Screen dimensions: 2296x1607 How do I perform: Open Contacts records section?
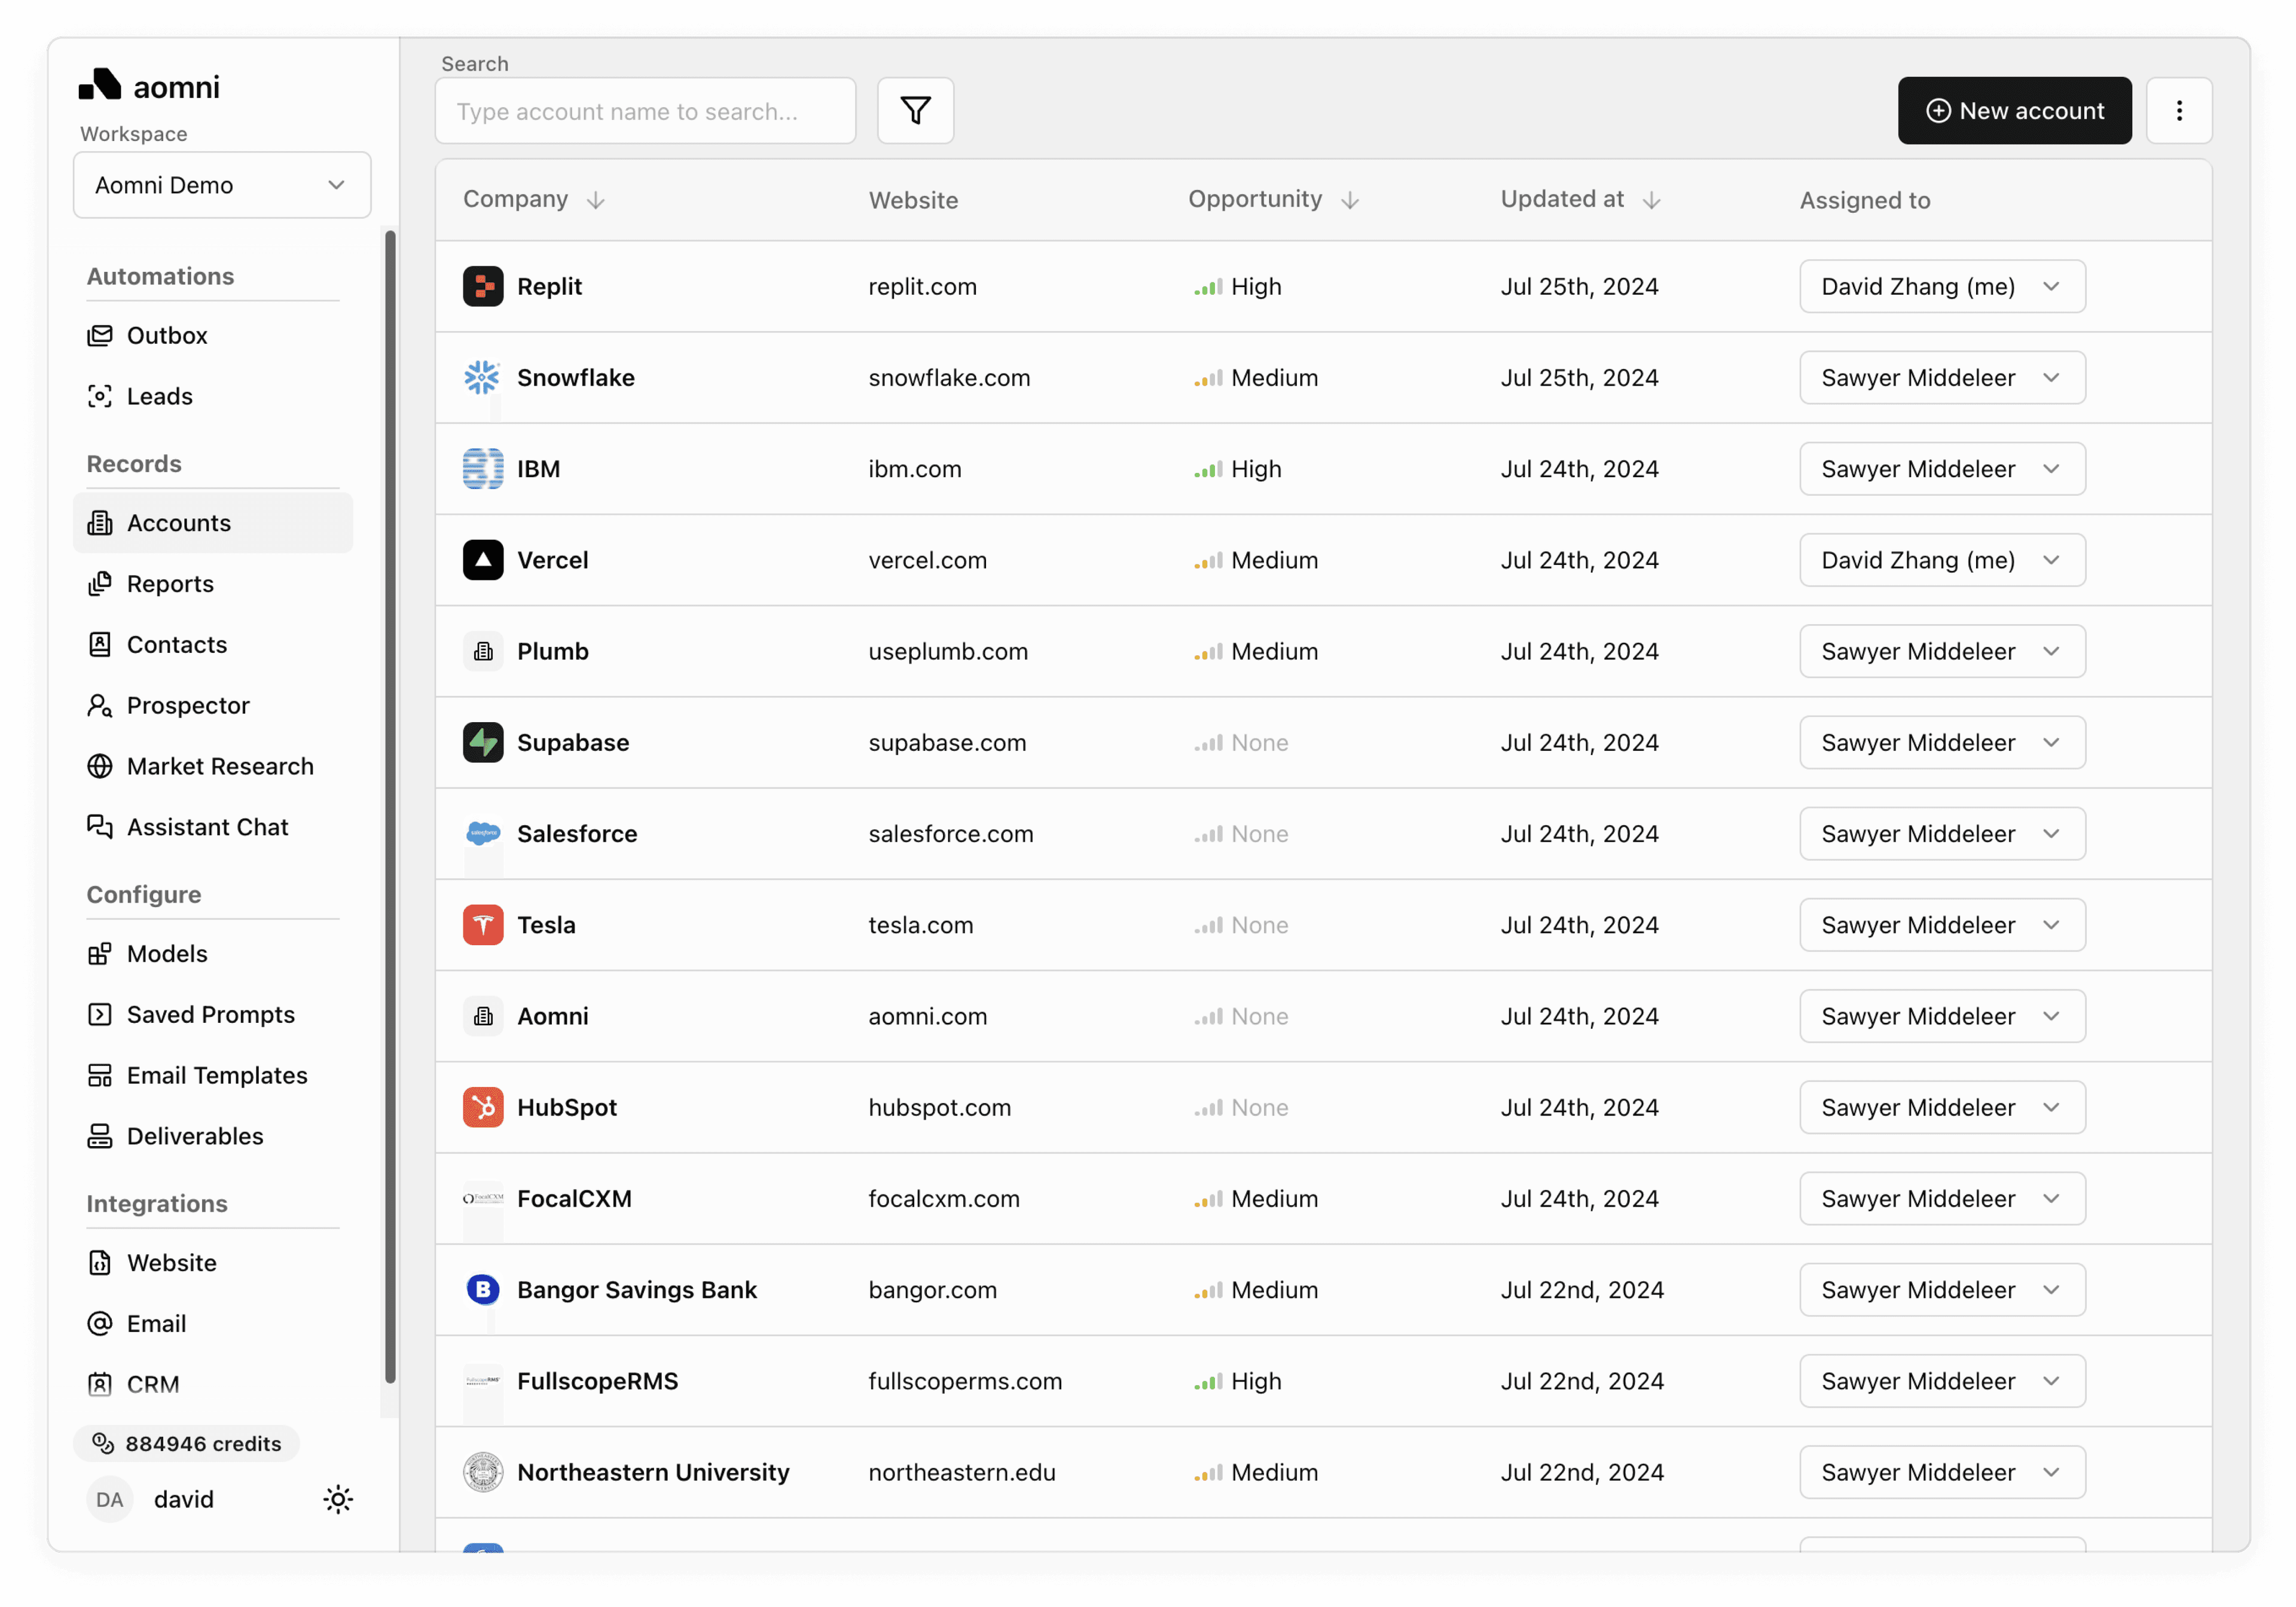[x=176, y=644]
